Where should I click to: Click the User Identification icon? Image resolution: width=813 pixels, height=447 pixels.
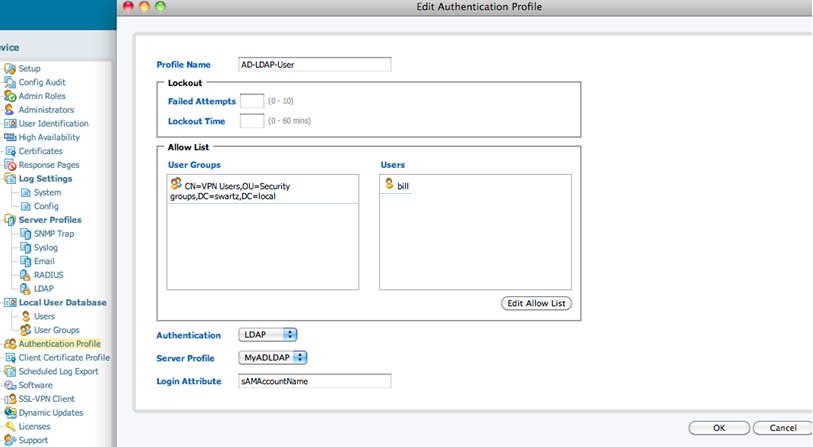point(10,123)
